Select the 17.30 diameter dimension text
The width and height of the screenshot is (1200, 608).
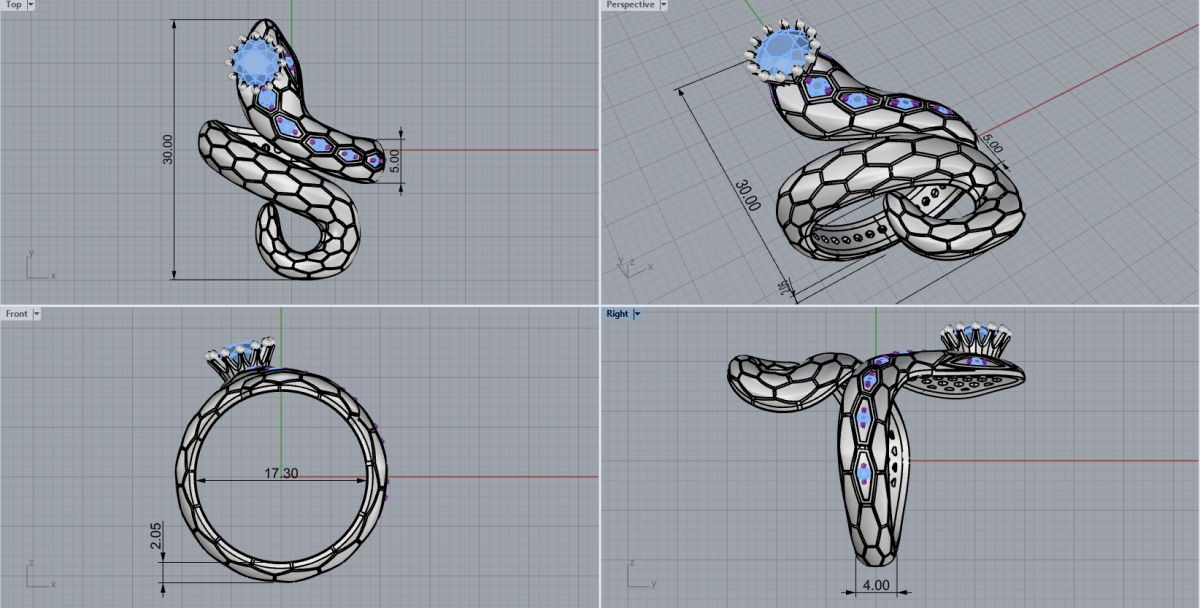[280, 473]
